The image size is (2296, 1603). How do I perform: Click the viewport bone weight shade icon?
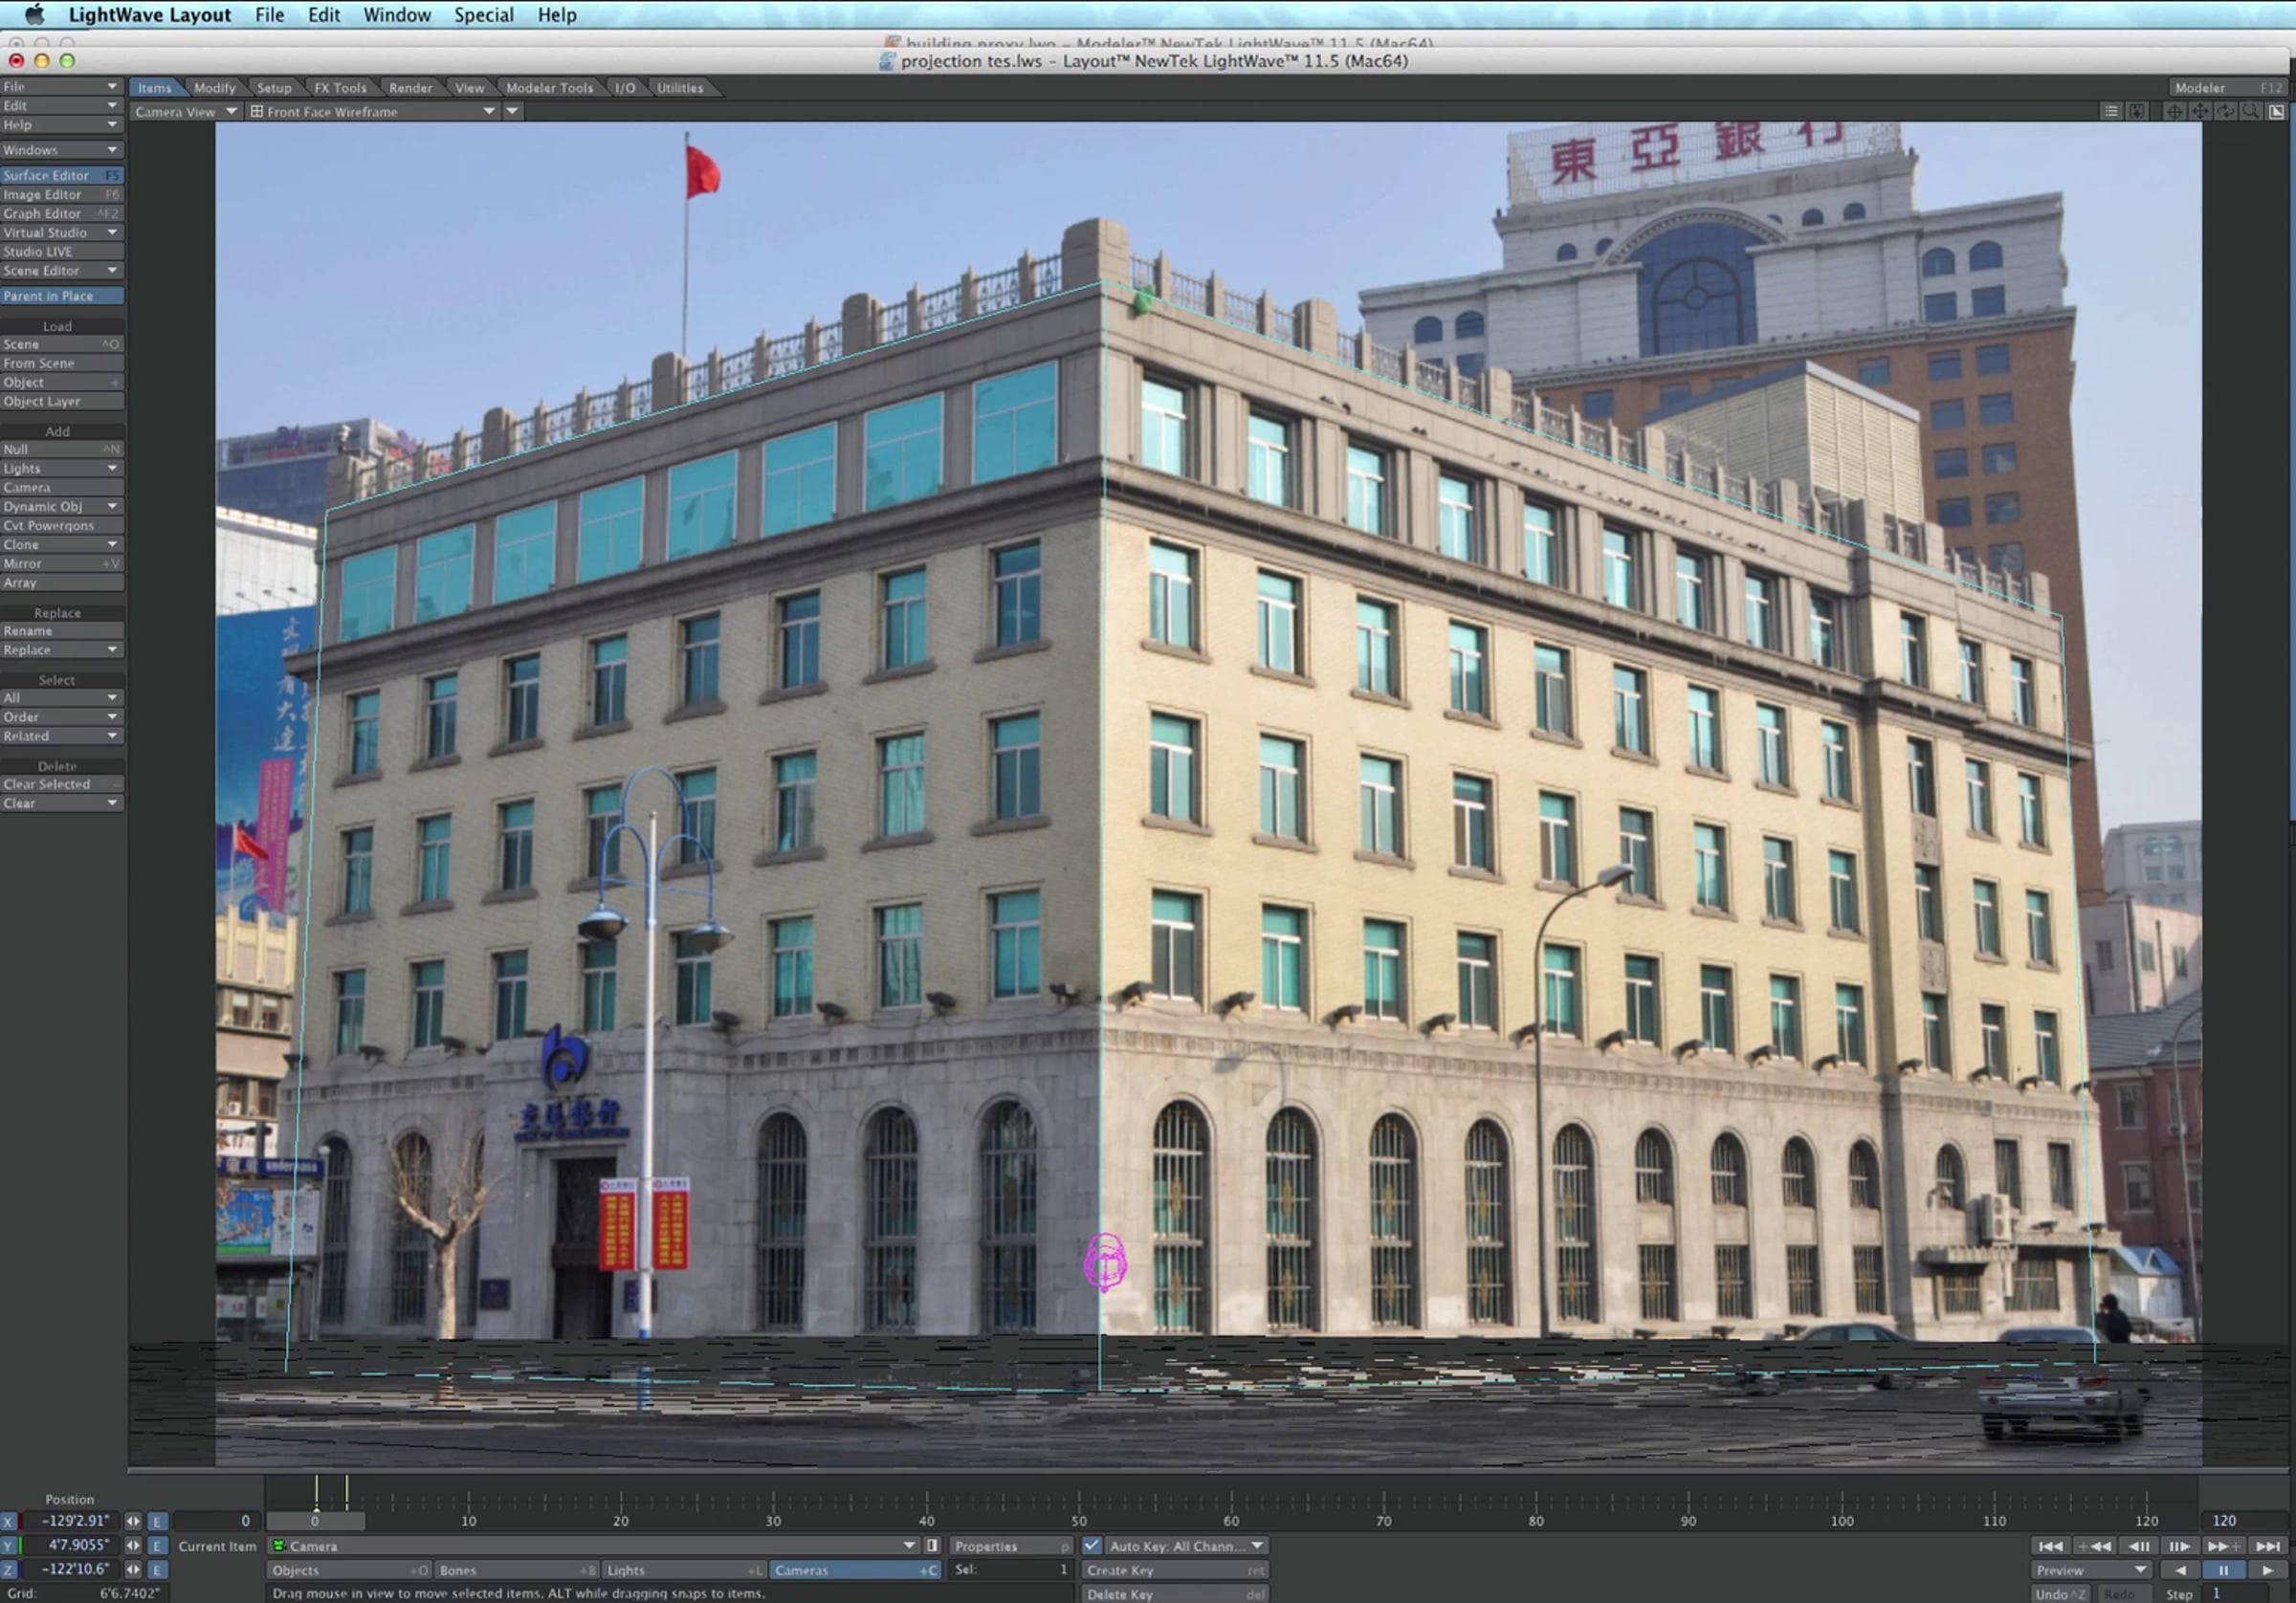click(x=2136, y=112)
